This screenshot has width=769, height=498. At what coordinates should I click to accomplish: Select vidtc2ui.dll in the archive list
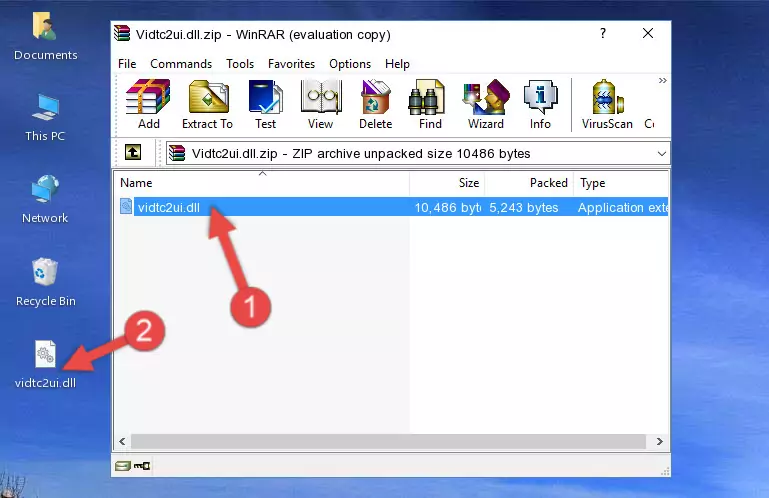pyautogui.click(x=169, y=208)
